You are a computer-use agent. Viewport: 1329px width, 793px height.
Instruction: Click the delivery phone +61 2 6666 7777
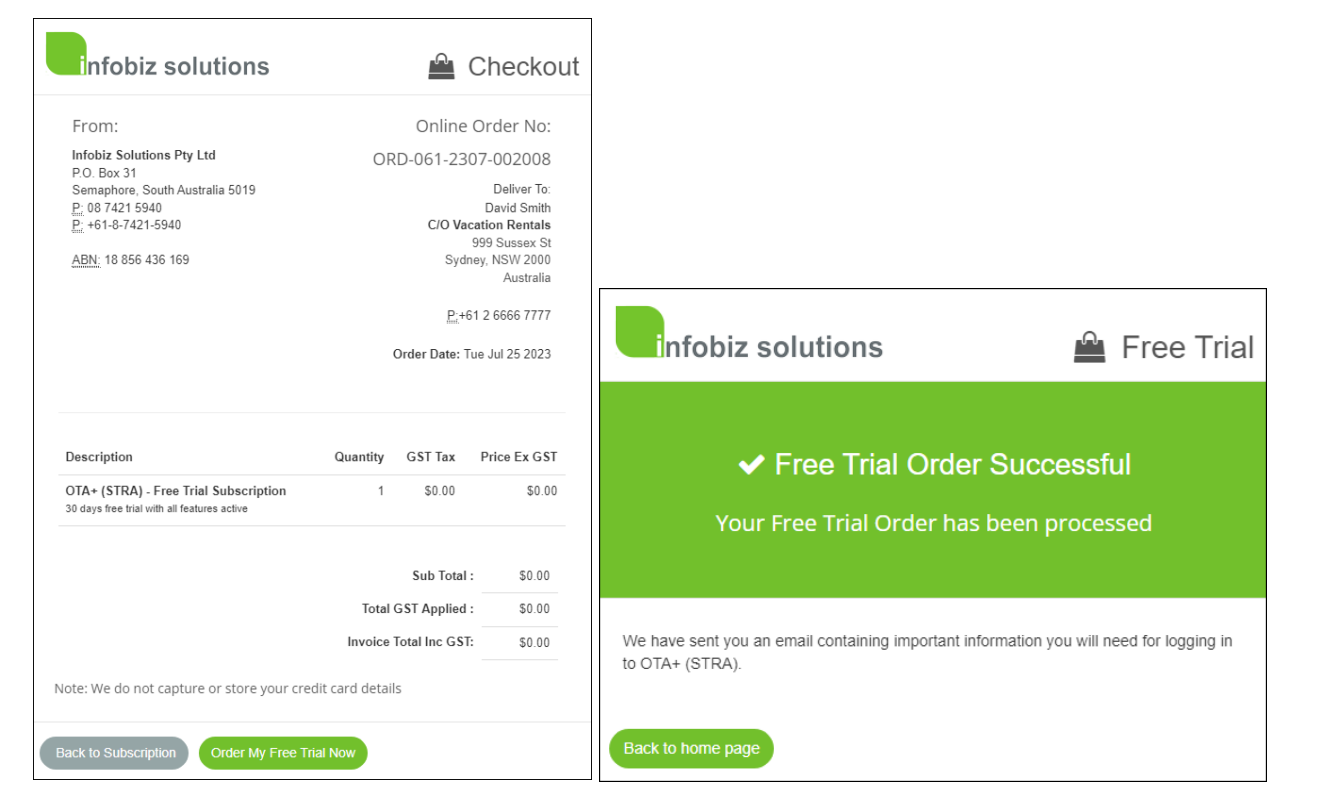click(505, 315)
